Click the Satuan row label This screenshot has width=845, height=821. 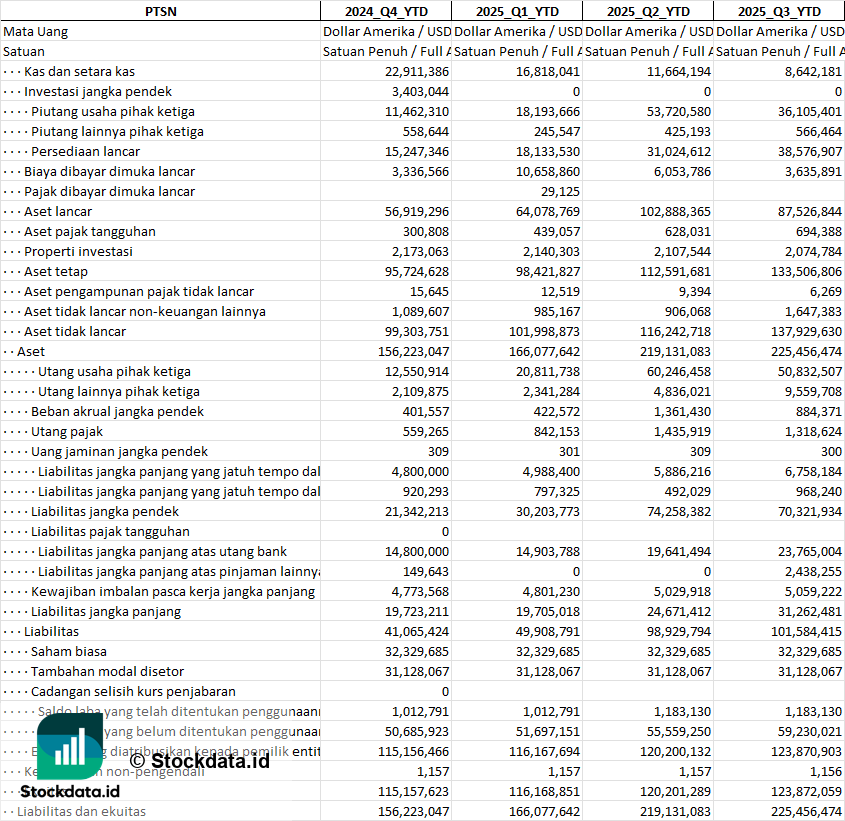pos(24,51)
